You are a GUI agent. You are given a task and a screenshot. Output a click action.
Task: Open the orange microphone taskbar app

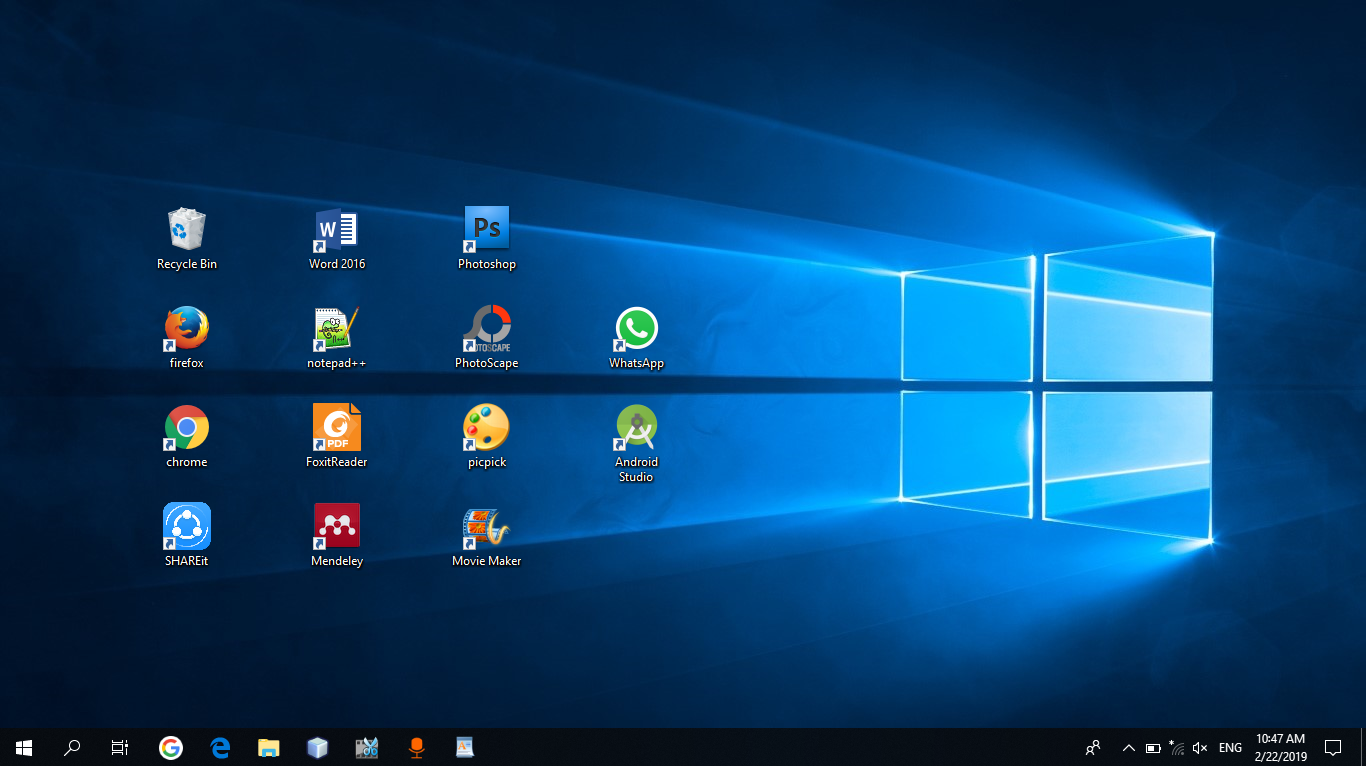[x=416, y=747]
